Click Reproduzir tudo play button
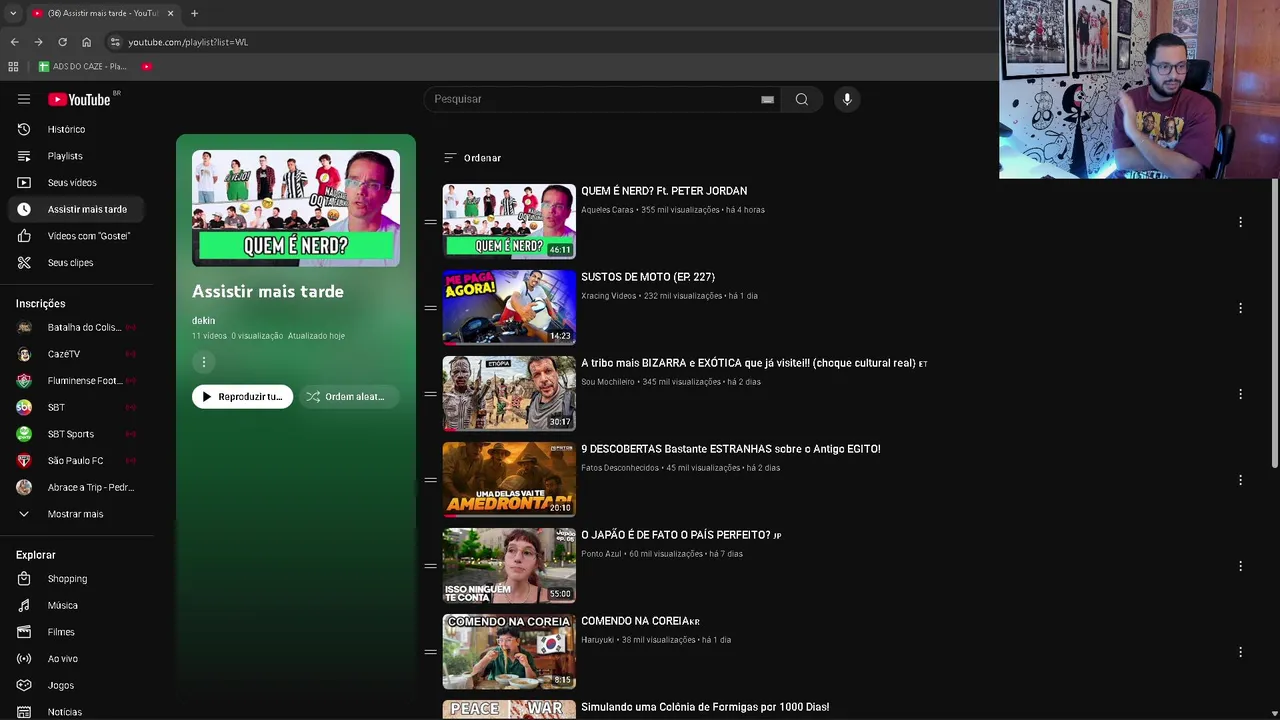Image resolution: width=1280 pixels, height=720 pixels. tap(242, 397)
